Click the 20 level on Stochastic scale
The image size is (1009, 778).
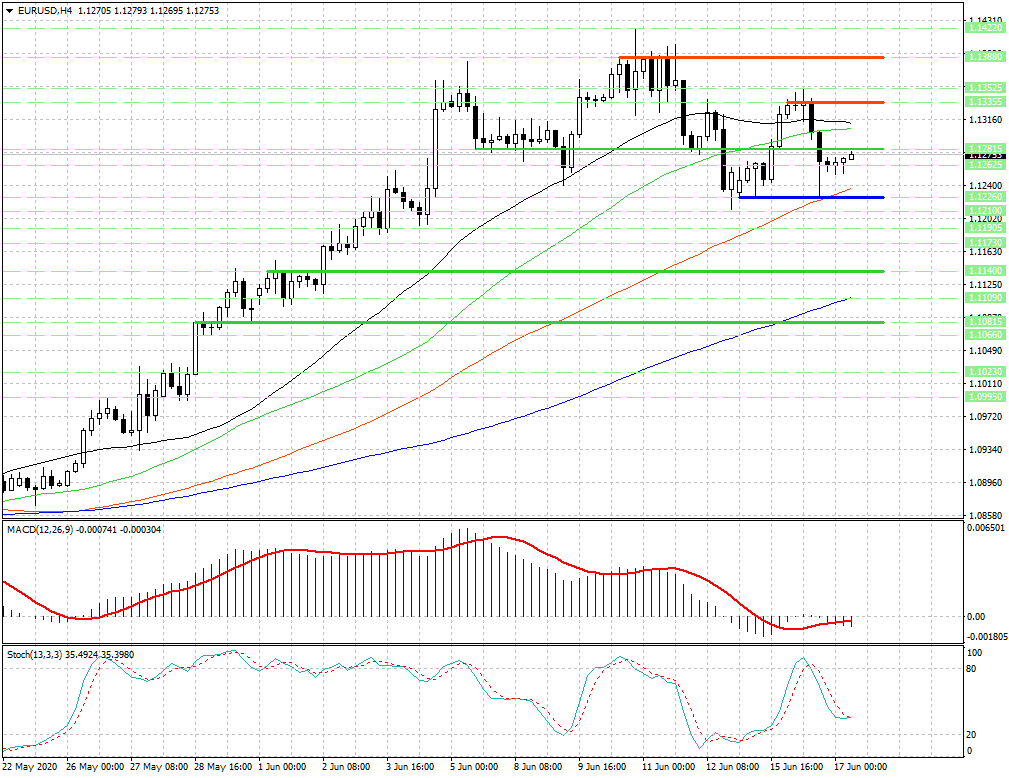tap(972, 734)
